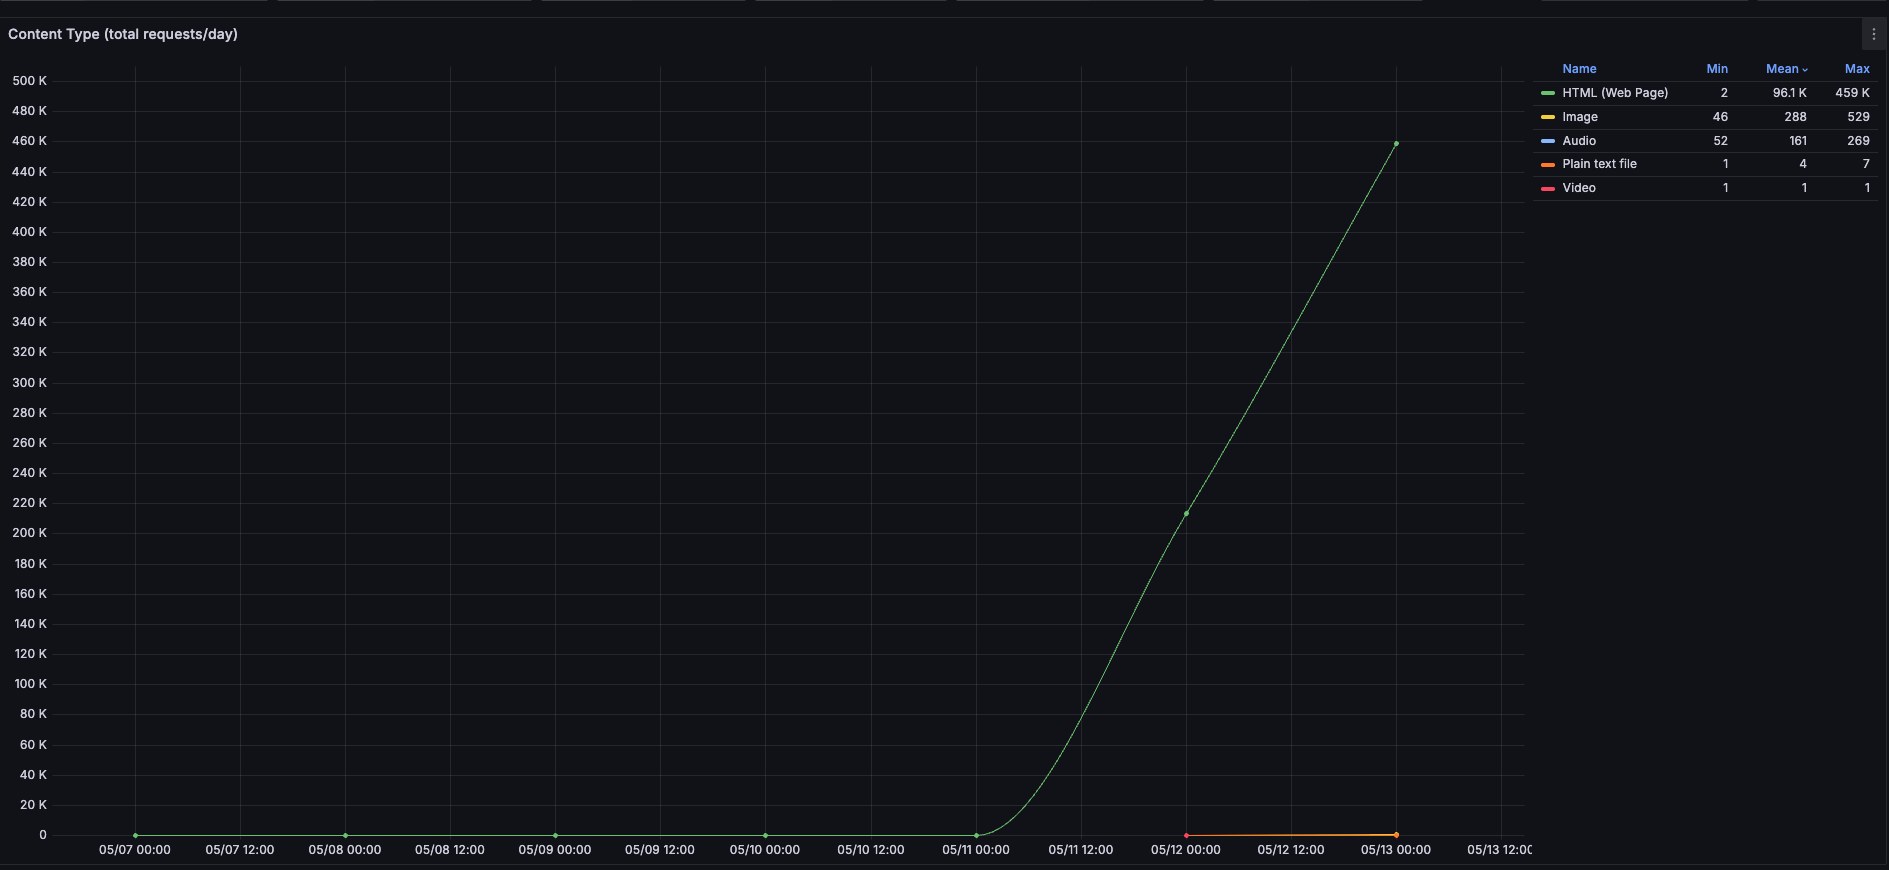Viewport: 1889px width, 870px height.
Task: Click the HTML peak data point near 460 K
Action: [x=1396, y=144]
